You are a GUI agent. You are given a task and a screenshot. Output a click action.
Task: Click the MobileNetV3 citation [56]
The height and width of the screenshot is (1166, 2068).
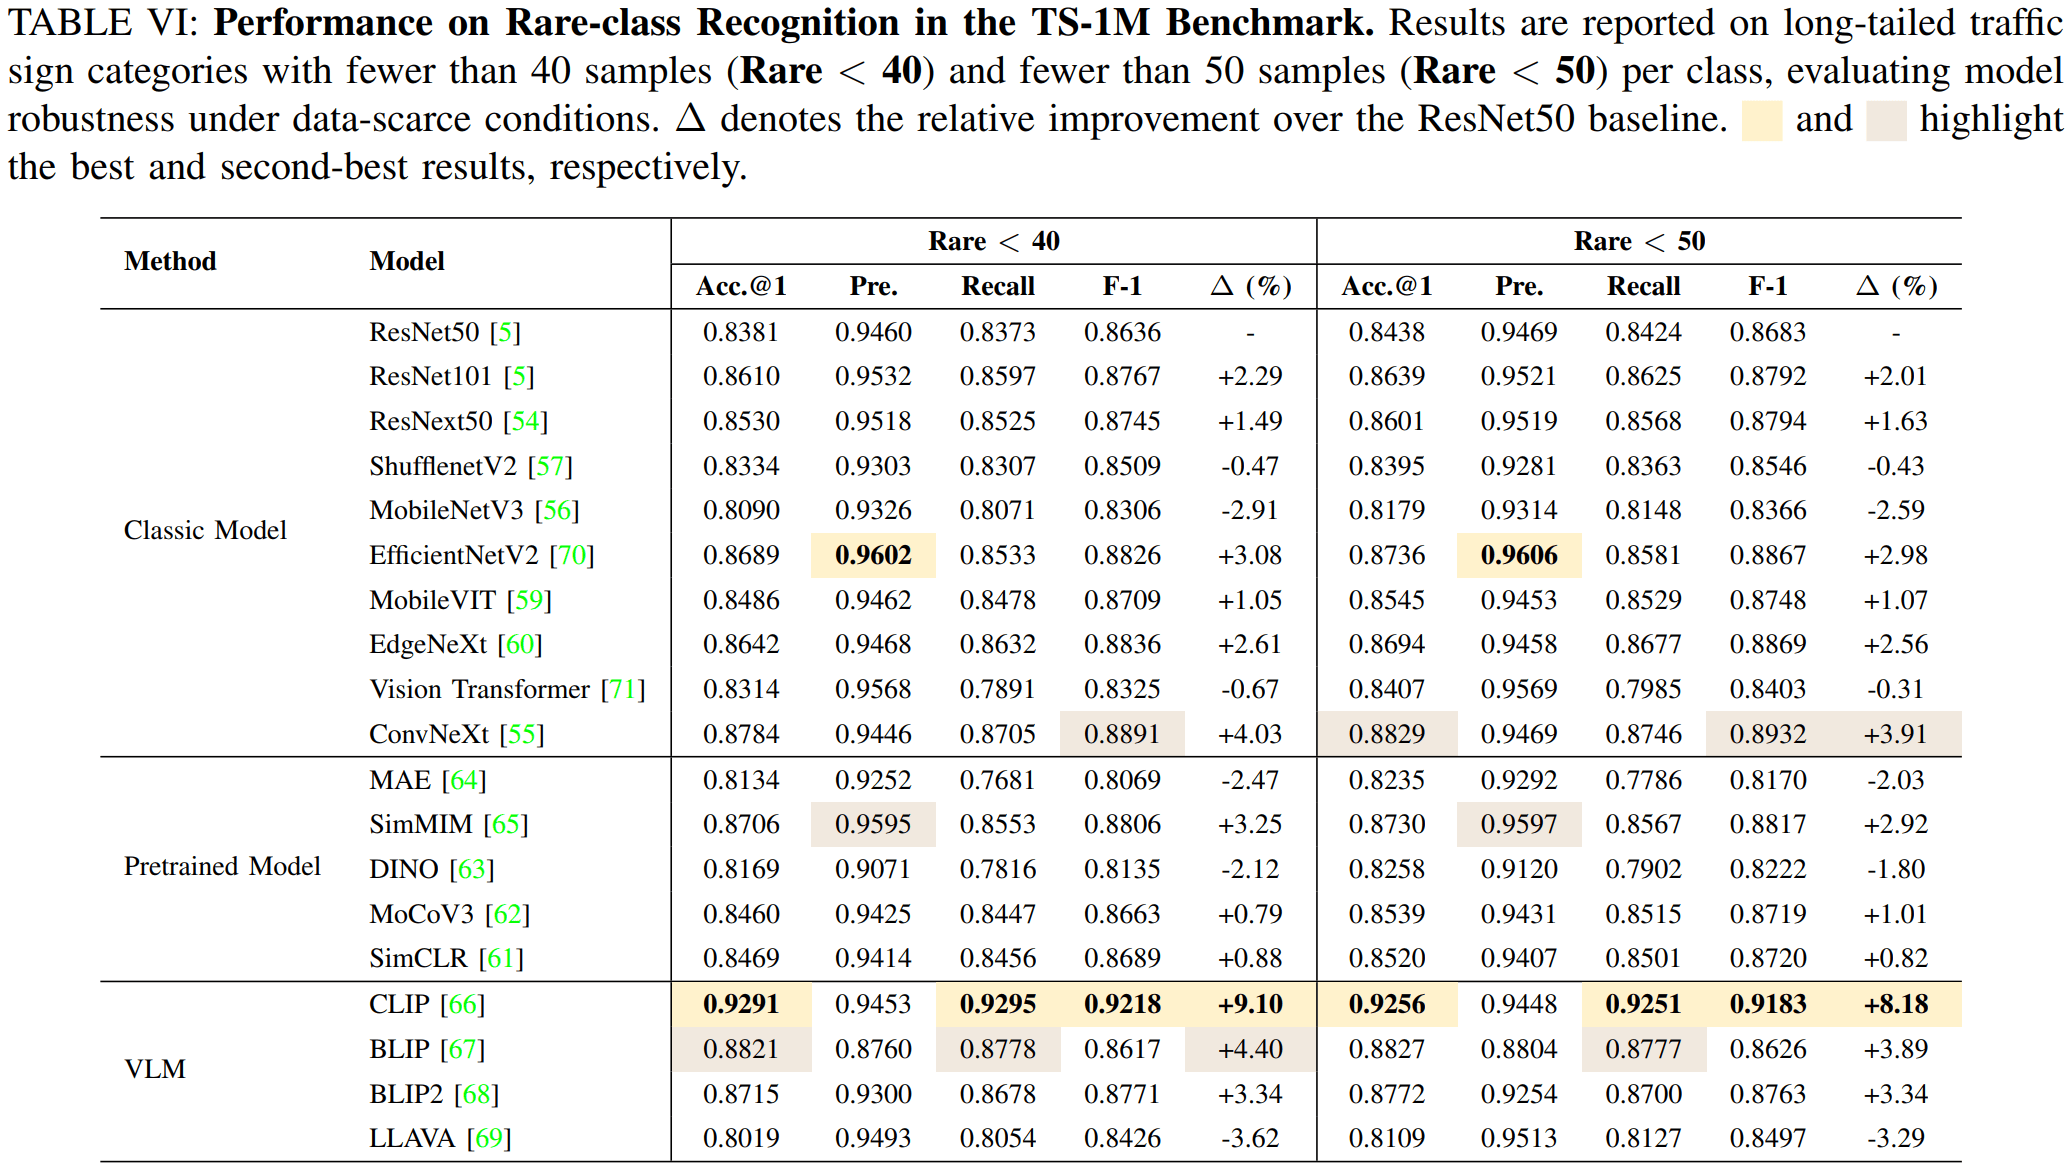(x=557, y=510)
